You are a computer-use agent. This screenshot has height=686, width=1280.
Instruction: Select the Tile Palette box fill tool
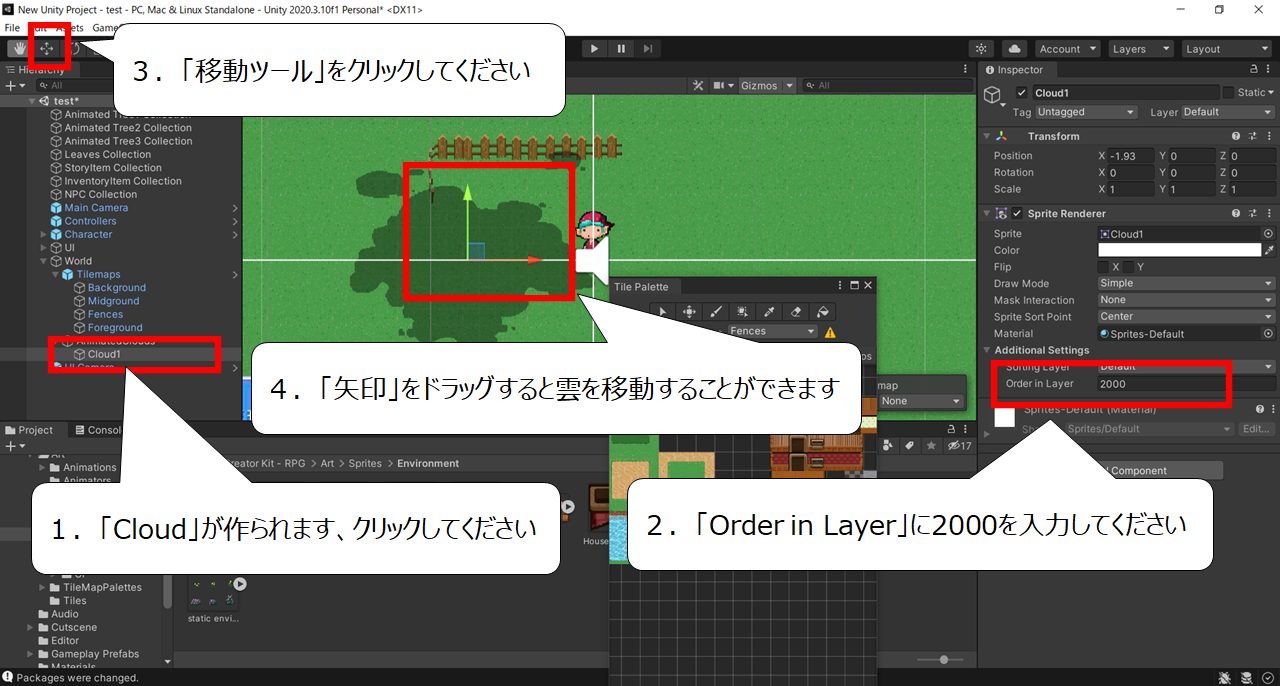click(743, 311)
